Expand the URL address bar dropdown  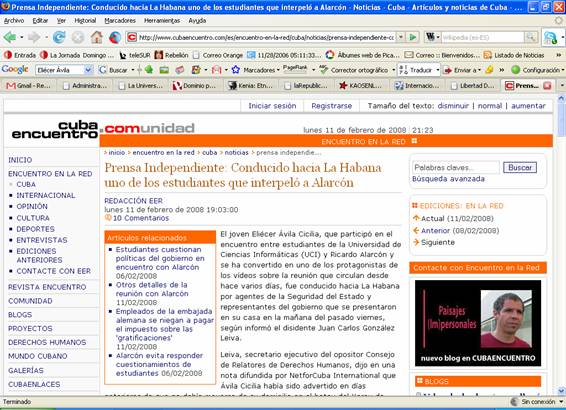click(x=400, y=37)
